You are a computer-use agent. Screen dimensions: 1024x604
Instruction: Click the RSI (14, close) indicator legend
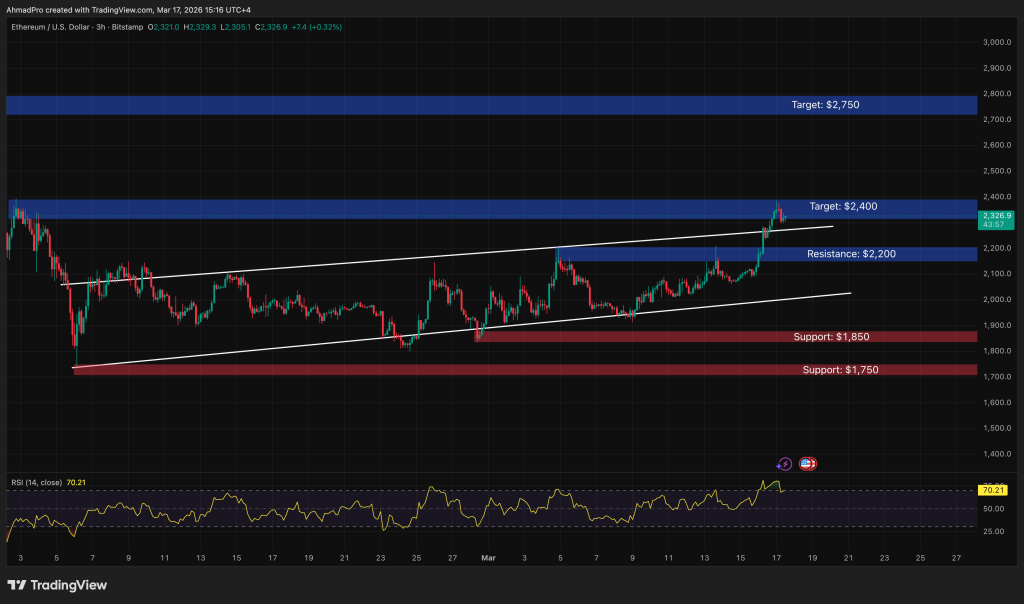tap(35, 480)
